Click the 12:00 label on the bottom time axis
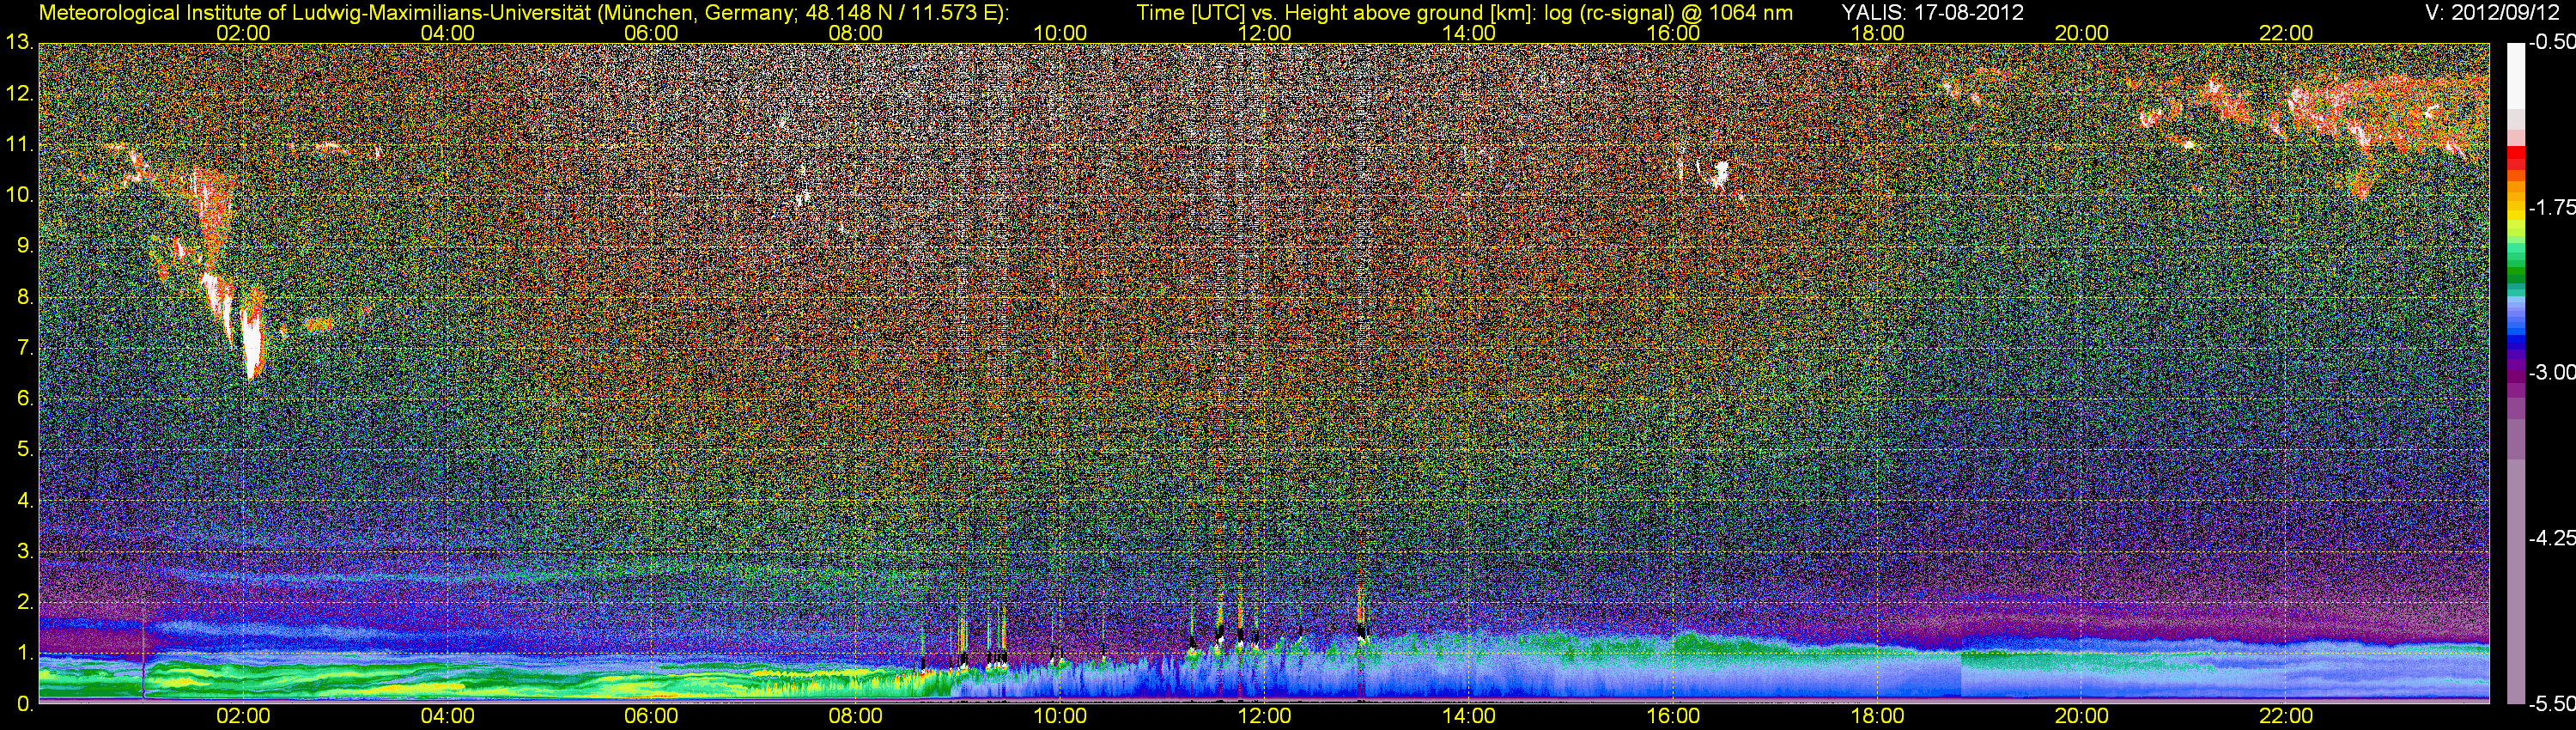Image resolution: width=2576 pixels, height=730 pixels. tap(1264, 716)
